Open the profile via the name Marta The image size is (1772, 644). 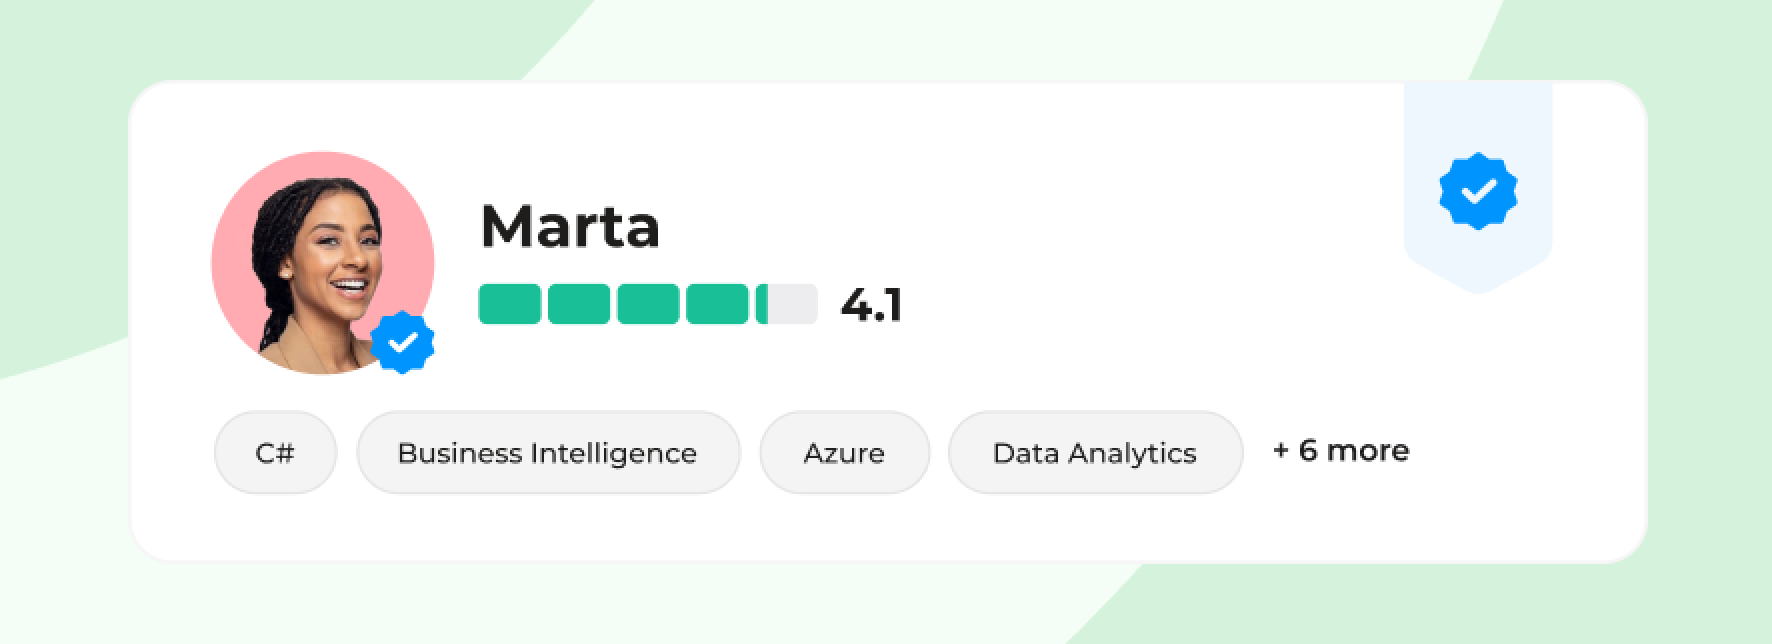pos(570,226)
